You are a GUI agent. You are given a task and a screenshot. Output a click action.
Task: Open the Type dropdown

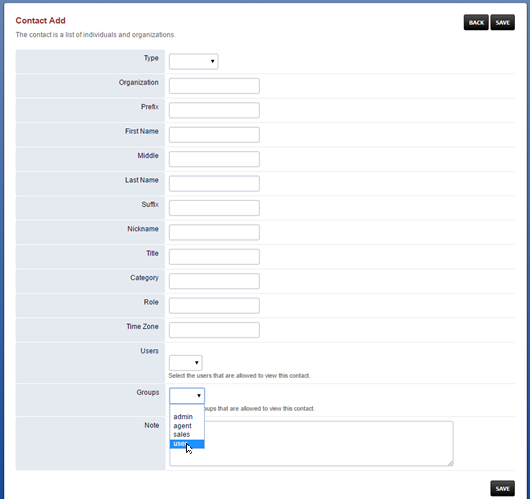click(193, 62)
